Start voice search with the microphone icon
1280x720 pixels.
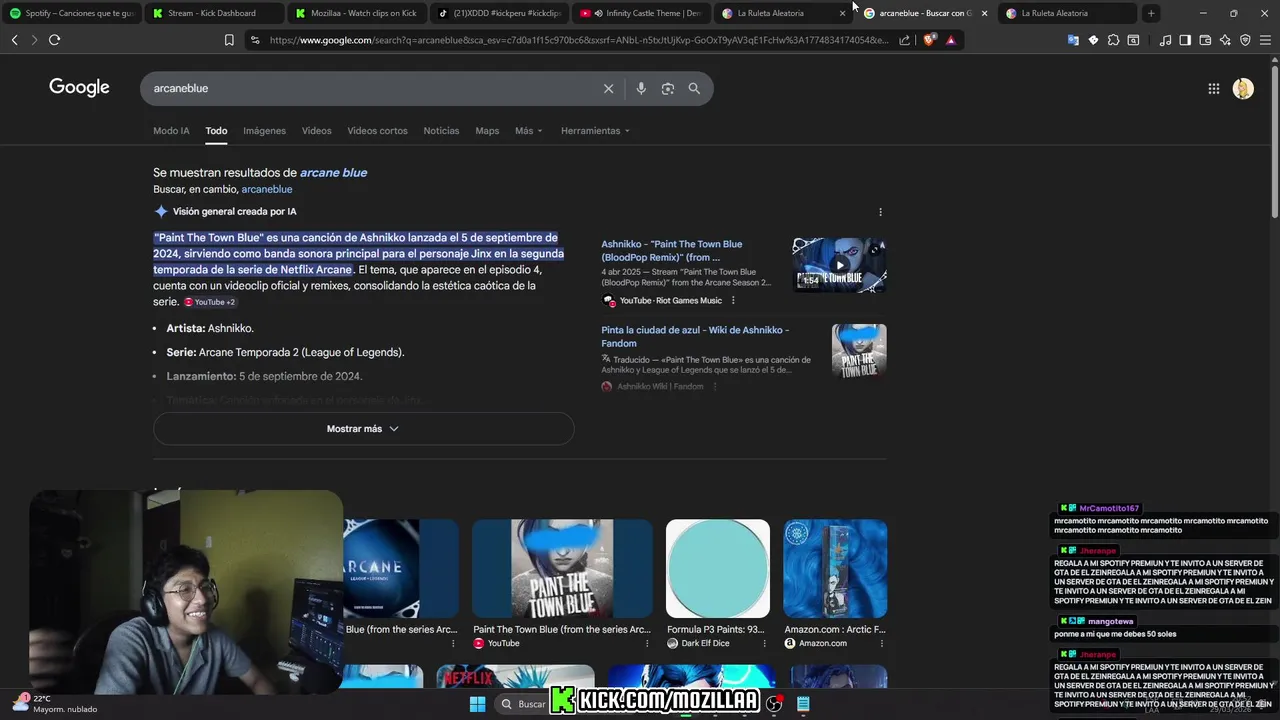[641, 89]
